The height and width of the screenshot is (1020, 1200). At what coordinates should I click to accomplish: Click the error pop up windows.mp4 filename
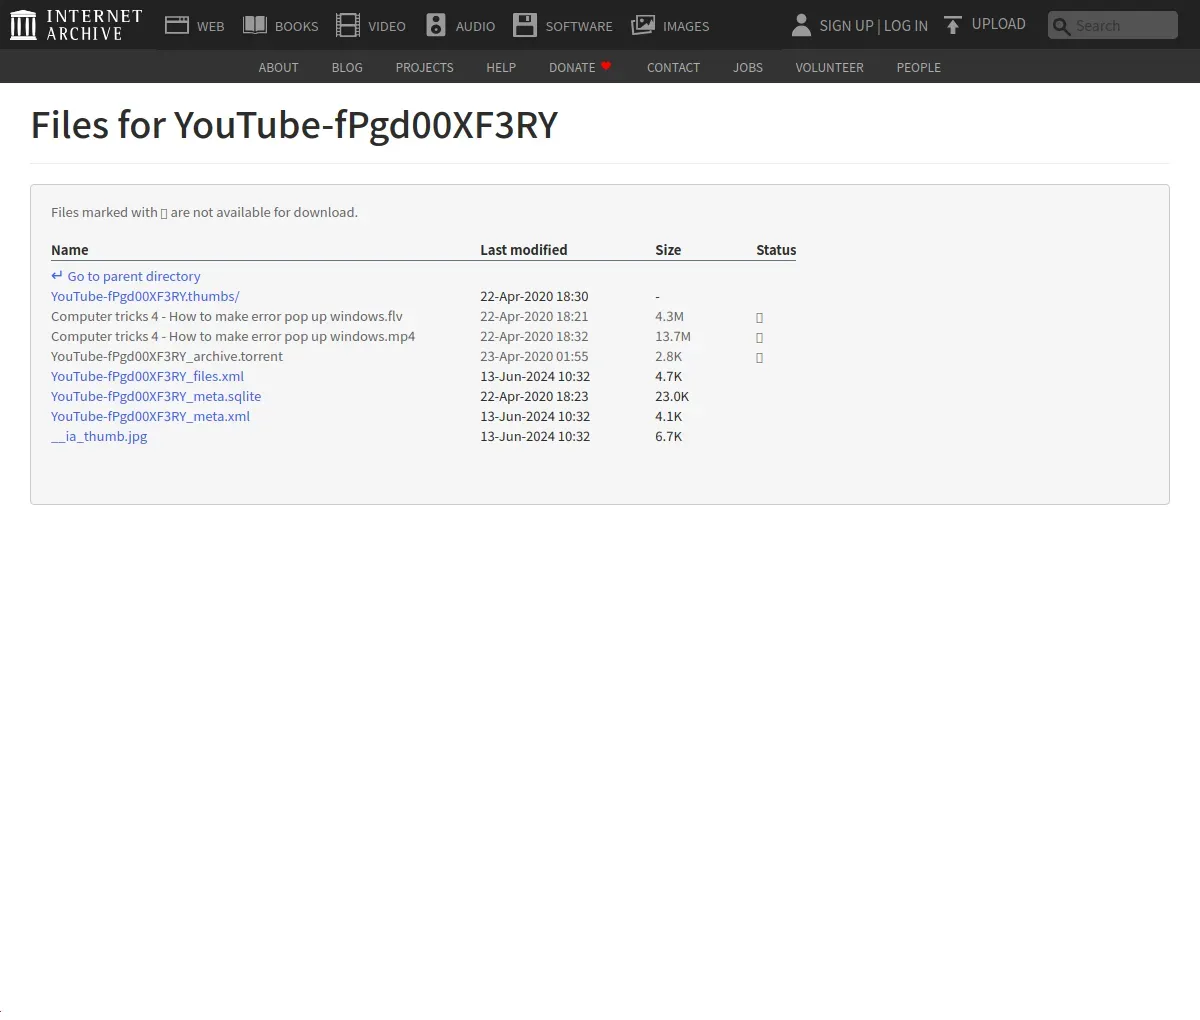coord(233,336)
